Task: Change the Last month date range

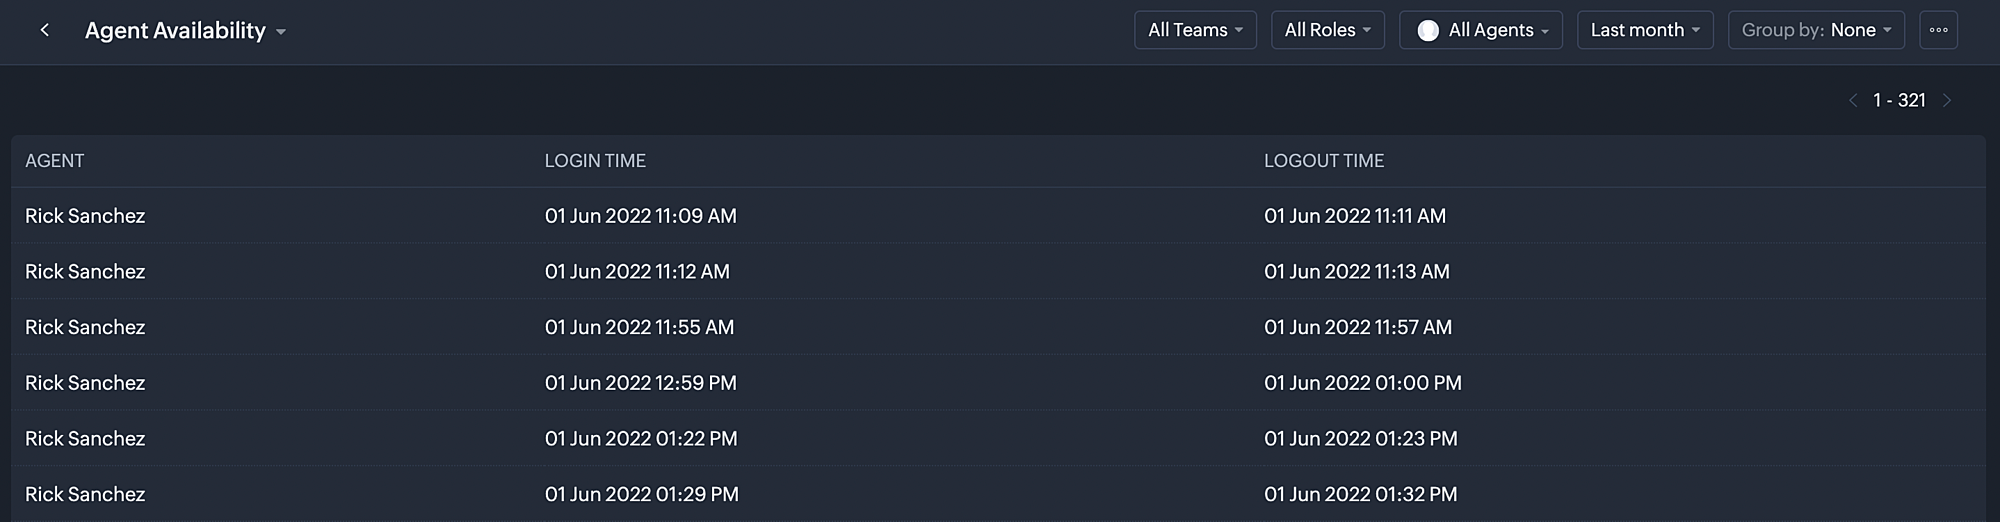Action: [1645, 30]
